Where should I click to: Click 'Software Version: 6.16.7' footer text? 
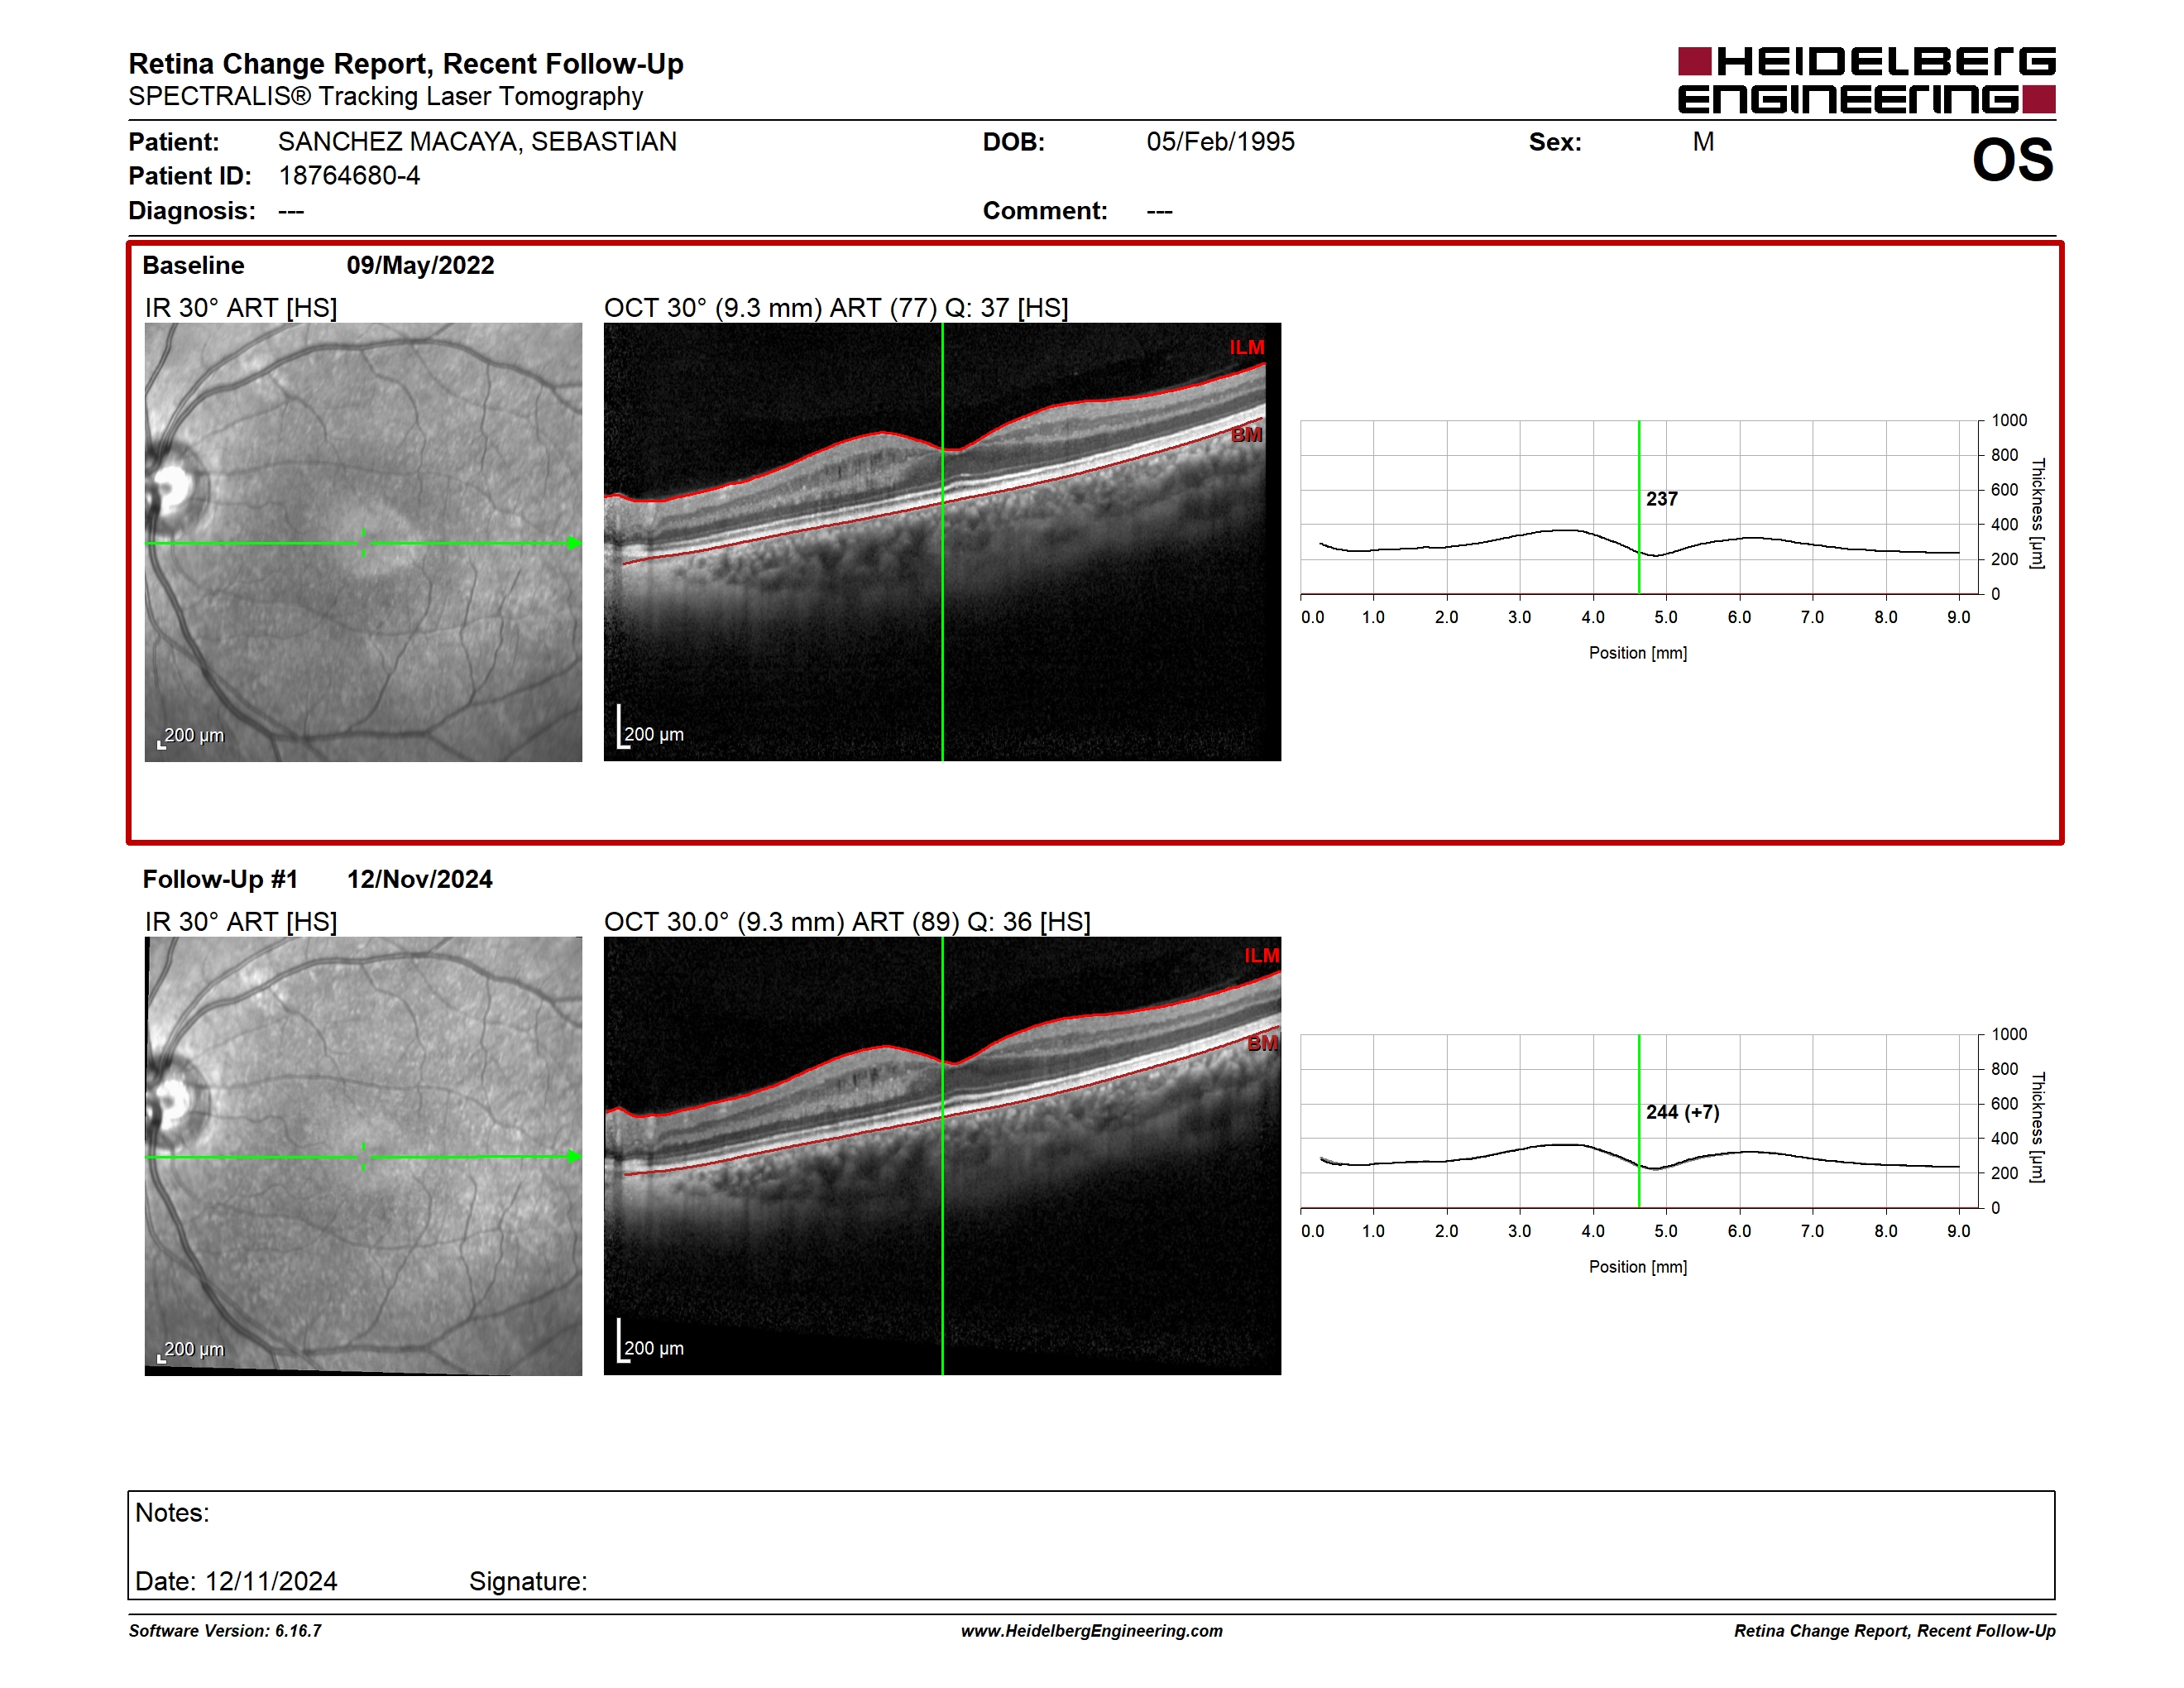(x=225, y=1631)
